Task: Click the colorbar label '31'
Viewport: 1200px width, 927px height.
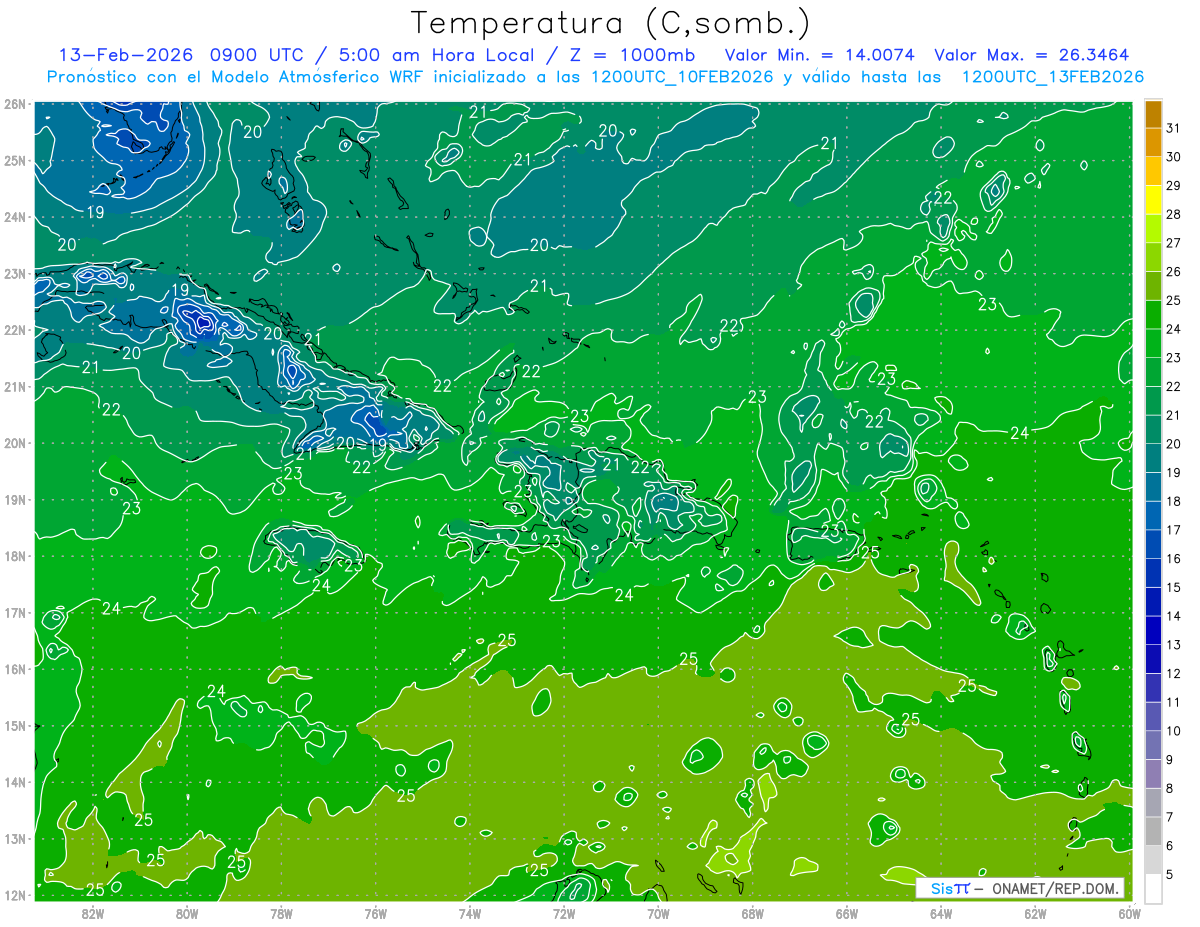Action: 1173,128
